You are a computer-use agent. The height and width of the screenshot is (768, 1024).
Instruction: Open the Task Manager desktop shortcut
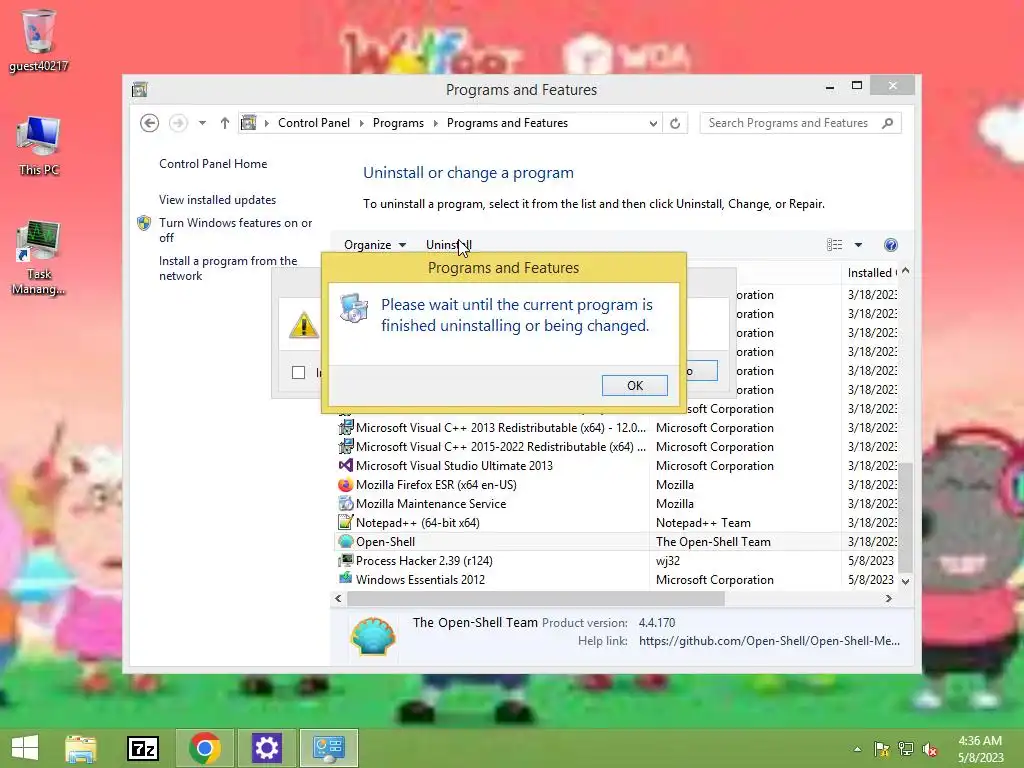[39, 257]
